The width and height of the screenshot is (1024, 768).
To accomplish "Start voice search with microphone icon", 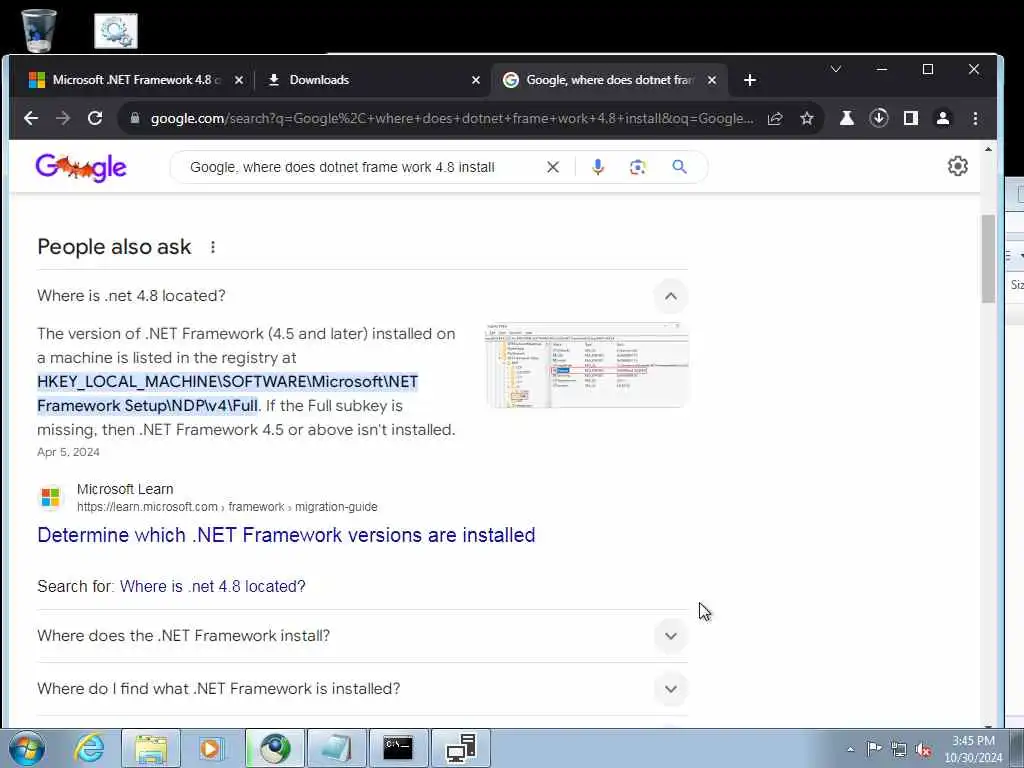I will [598, 167].
